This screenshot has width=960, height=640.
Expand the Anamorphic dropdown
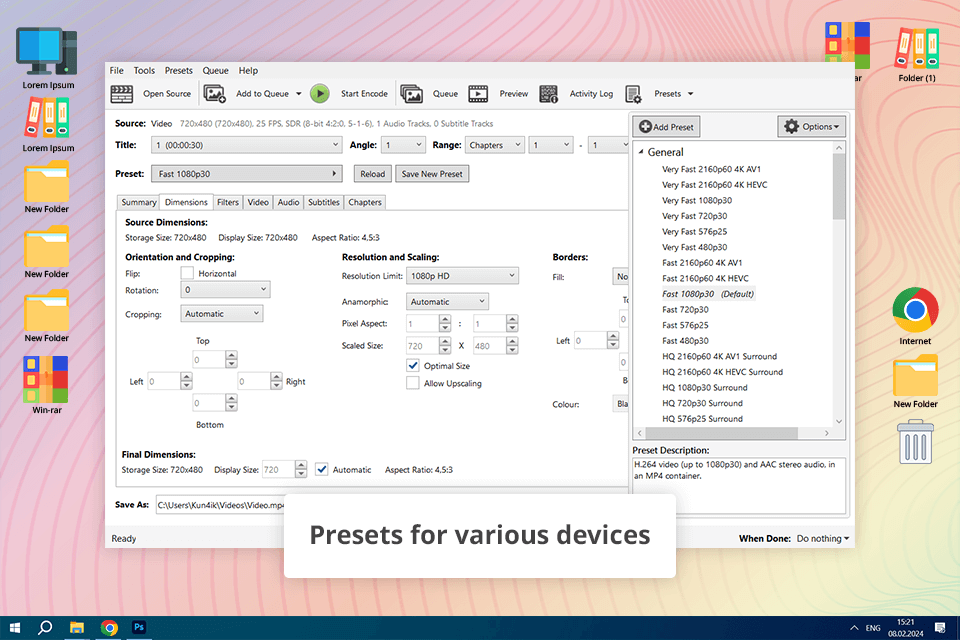tap(447, 301)
